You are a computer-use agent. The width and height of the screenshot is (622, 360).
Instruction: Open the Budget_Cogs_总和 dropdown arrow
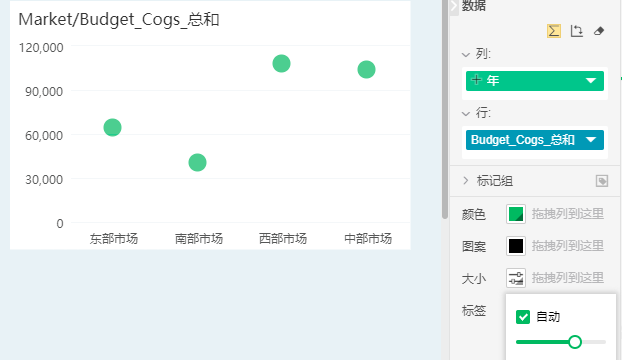tap(591, 140)
